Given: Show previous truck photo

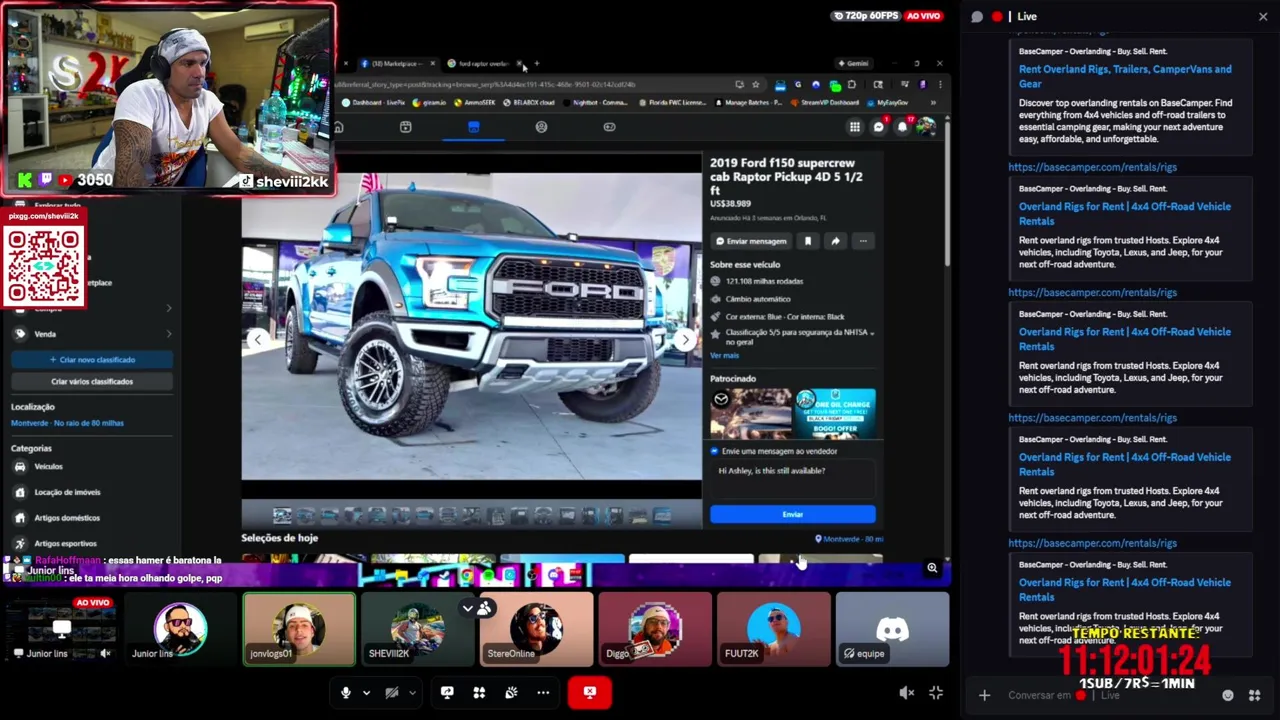Looking at the screenshot, I should (258, 340).
